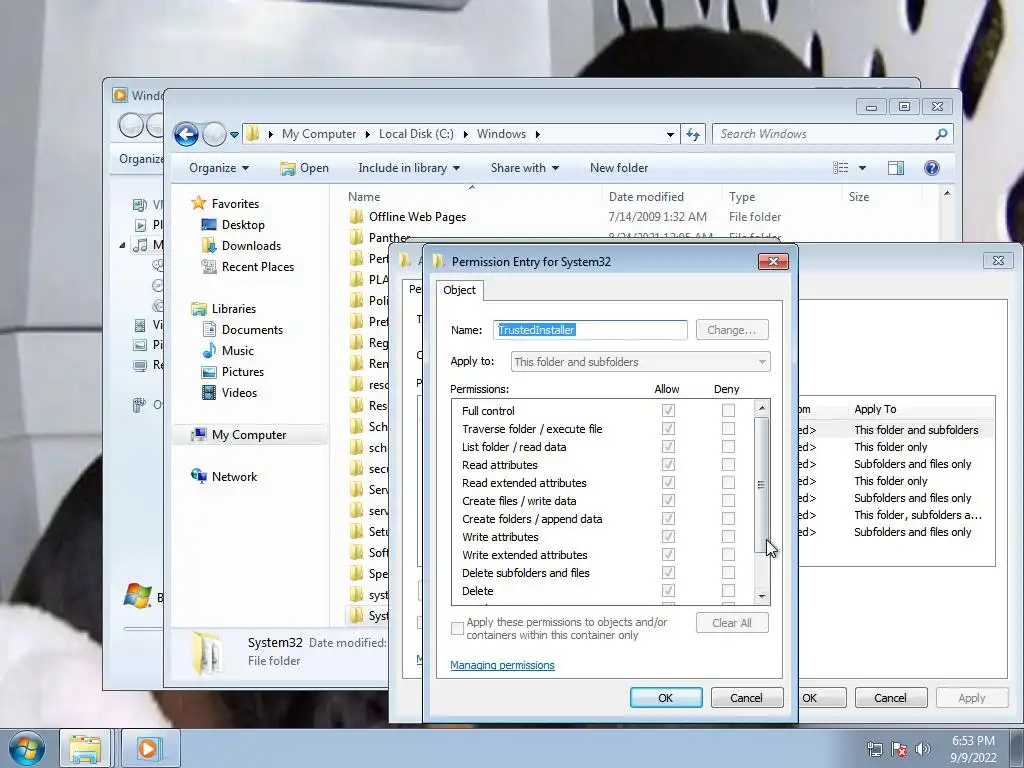The height and width of the screenshot is (768, 1024).
Task: Click the search magnifier icon
Action: 941,134
